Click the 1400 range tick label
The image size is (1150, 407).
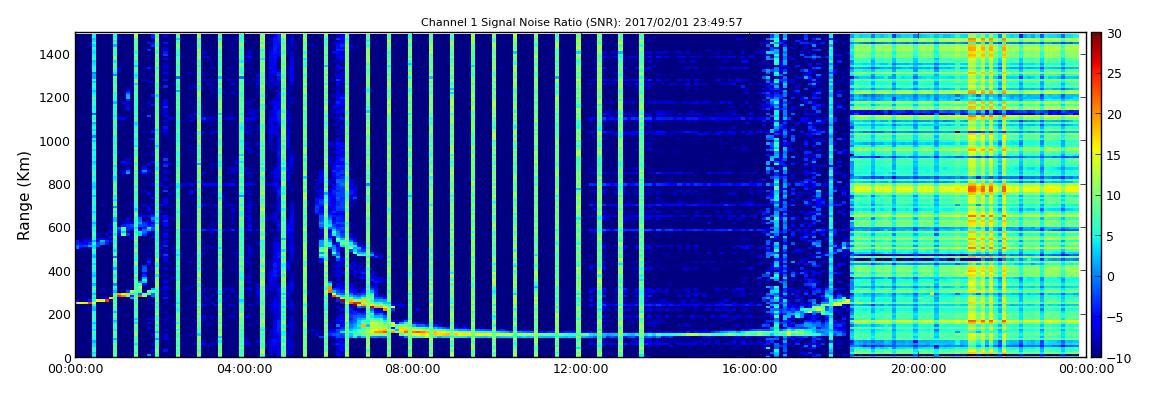click(55, 54)
